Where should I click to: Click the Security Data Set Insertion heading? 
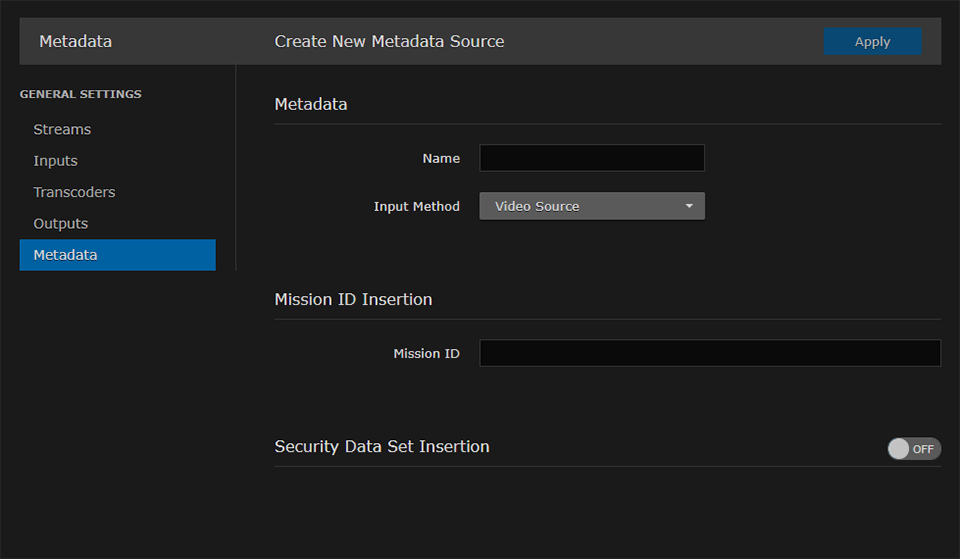click(x=382, y=447)
